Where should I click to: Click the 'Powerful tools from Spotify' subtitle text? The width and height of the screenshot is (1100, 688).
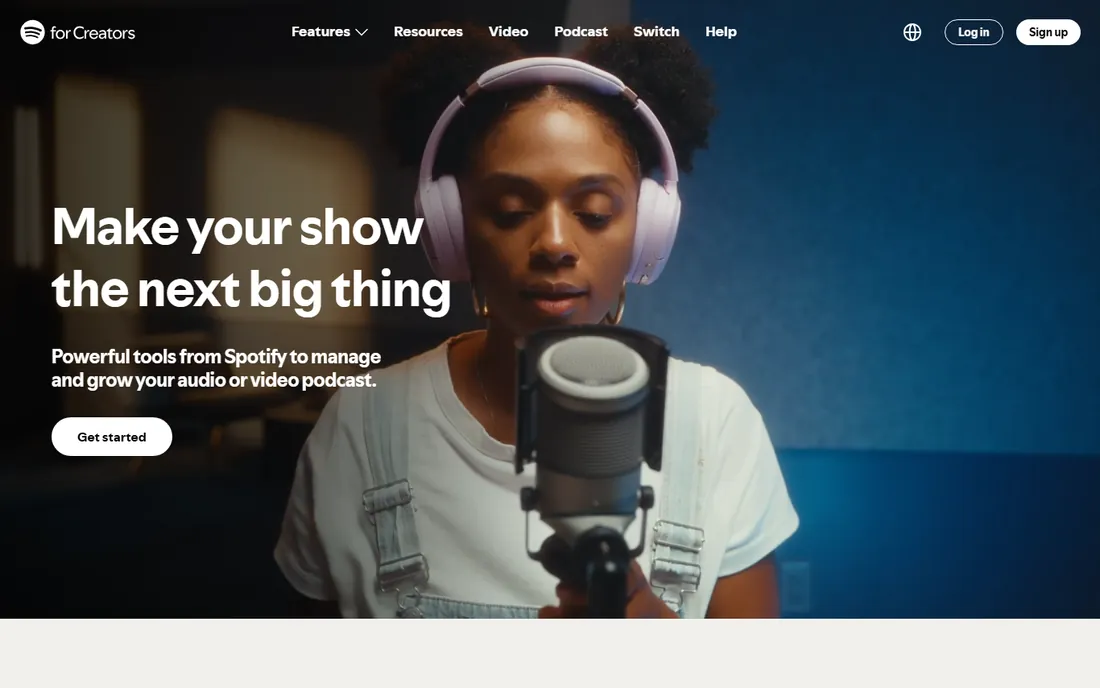(216, 368)
